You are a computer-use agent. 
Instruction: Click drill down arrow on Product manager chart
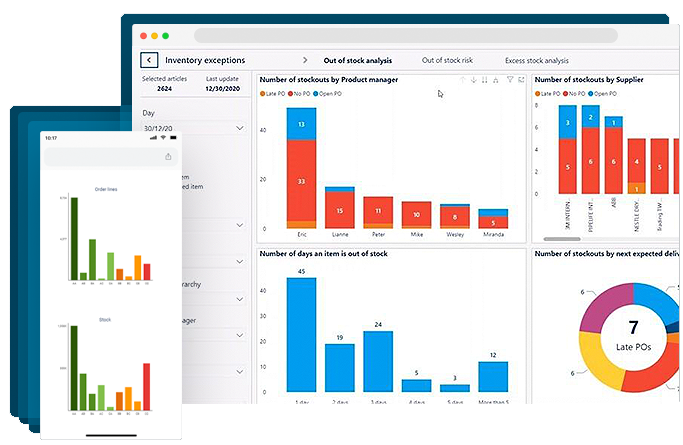point(473,79)
